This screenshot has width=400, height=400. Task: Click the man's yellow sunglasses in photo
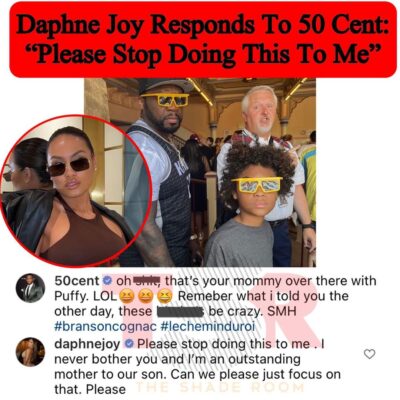(x=164, y=99)
